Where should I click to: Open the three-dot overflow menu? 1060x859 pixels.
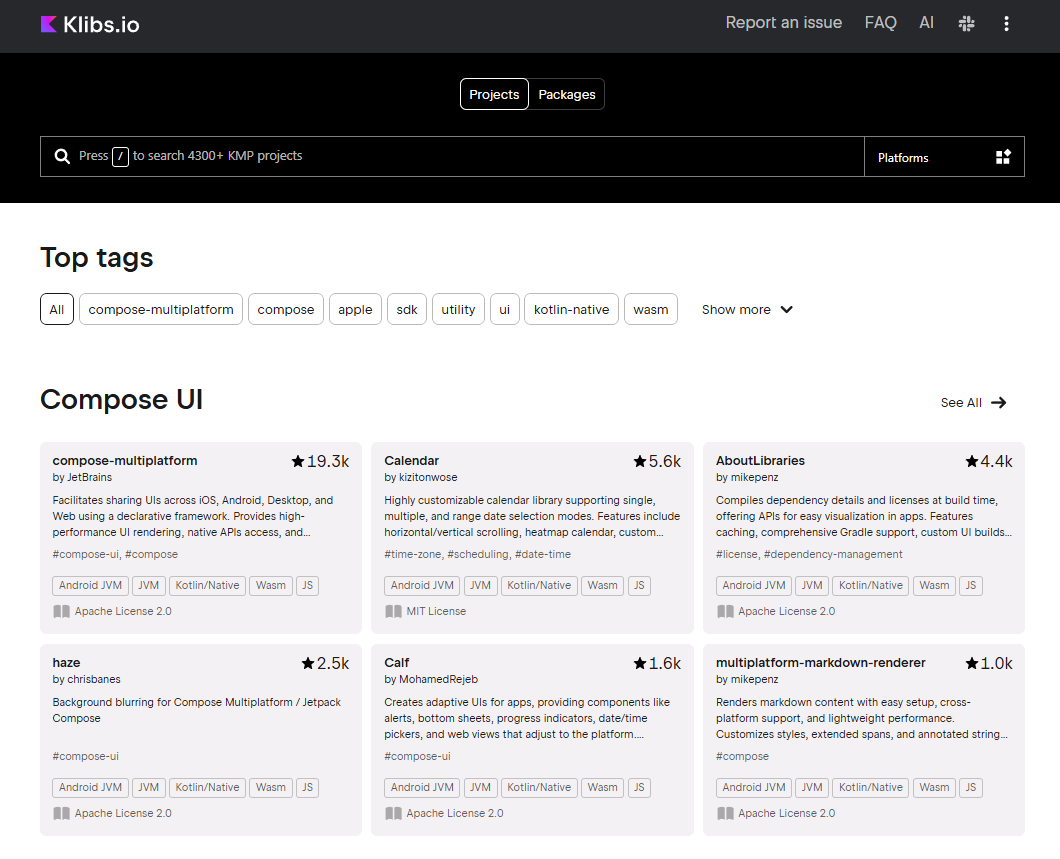click(x=1007, y=24)
